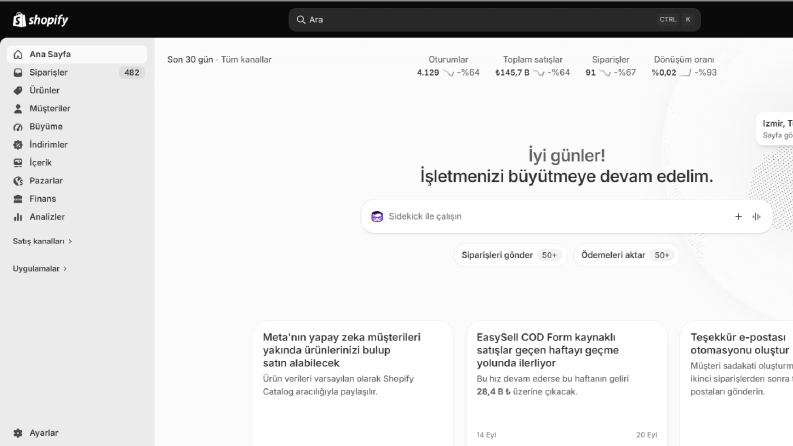Open Ana Sayfa in the sidebar
The width and height of the screenshot is (793, 446).
point(77,54)
